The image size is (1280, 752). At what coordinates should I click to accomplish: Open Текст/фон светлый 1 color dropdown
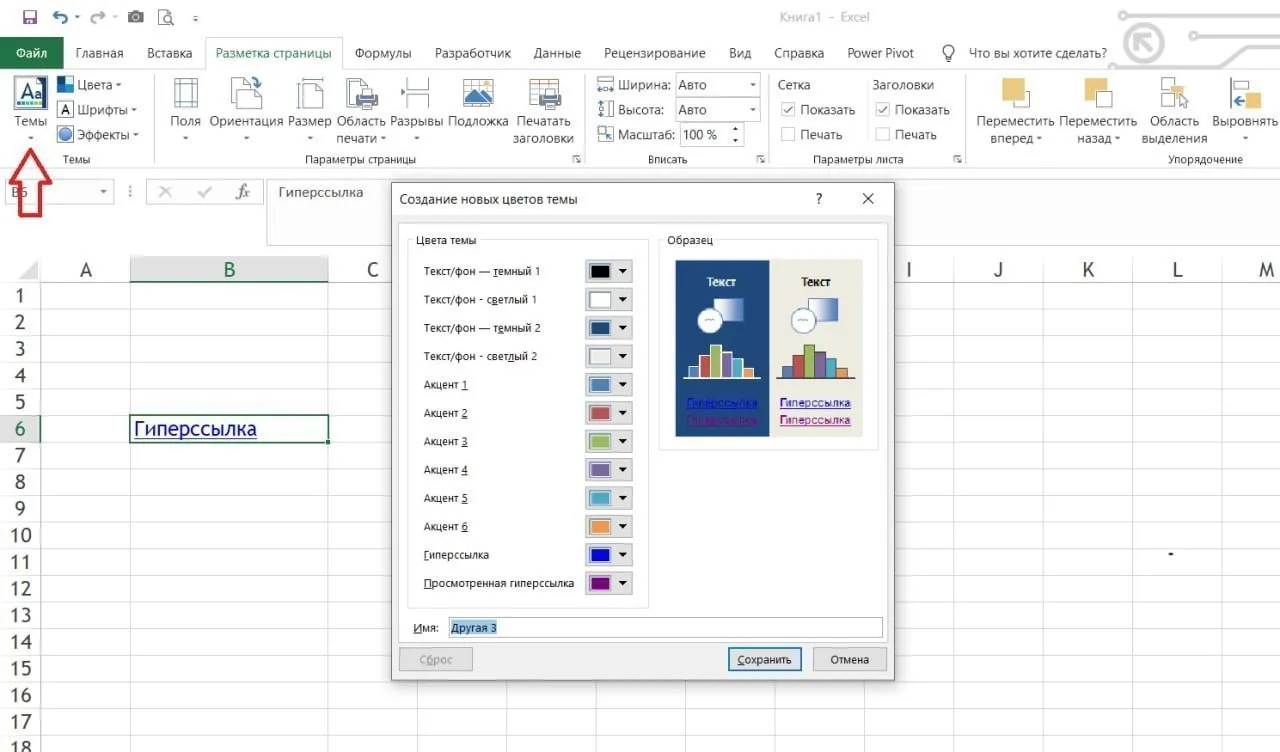click(623, 299)
